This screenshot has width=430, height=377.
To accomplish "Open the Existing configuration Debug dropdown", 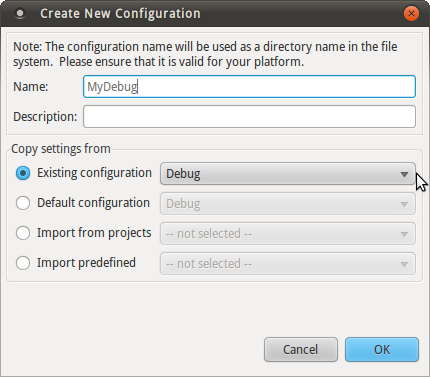I will [x=288, y=174].
